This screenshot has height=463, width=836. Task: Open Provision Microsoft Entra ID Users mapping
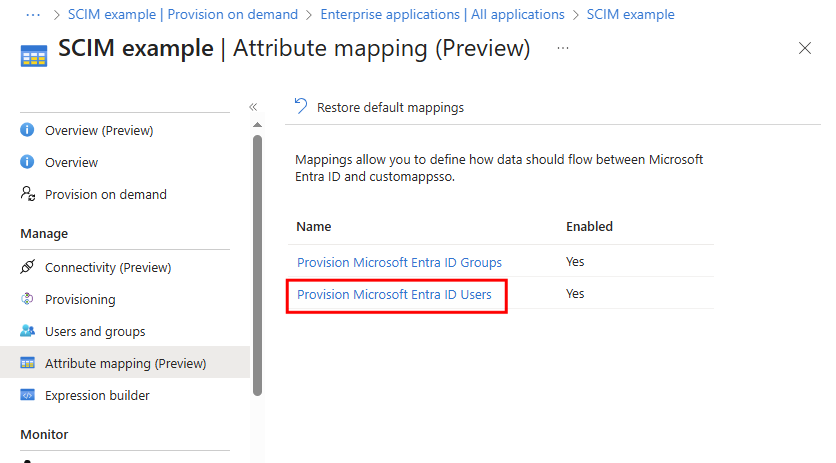[x=394, y=294]
